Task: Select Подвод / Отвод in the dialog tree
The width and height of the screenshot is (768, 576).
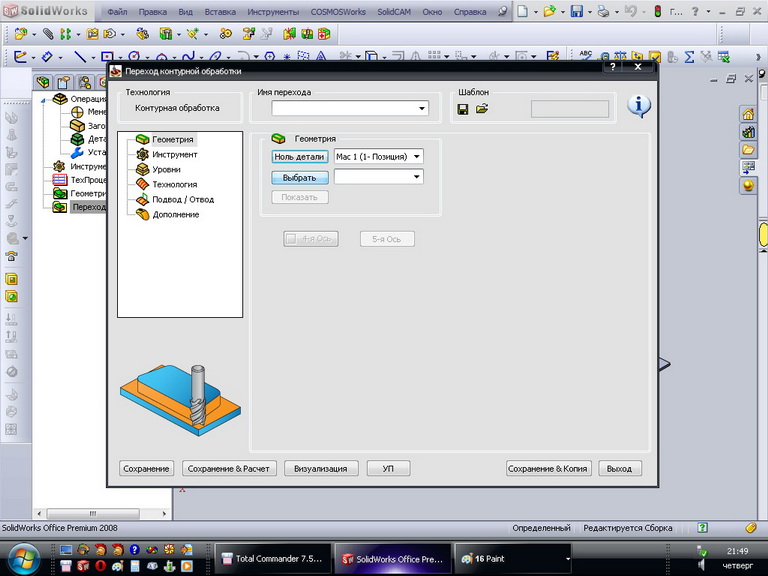Action: pos(183,200)
